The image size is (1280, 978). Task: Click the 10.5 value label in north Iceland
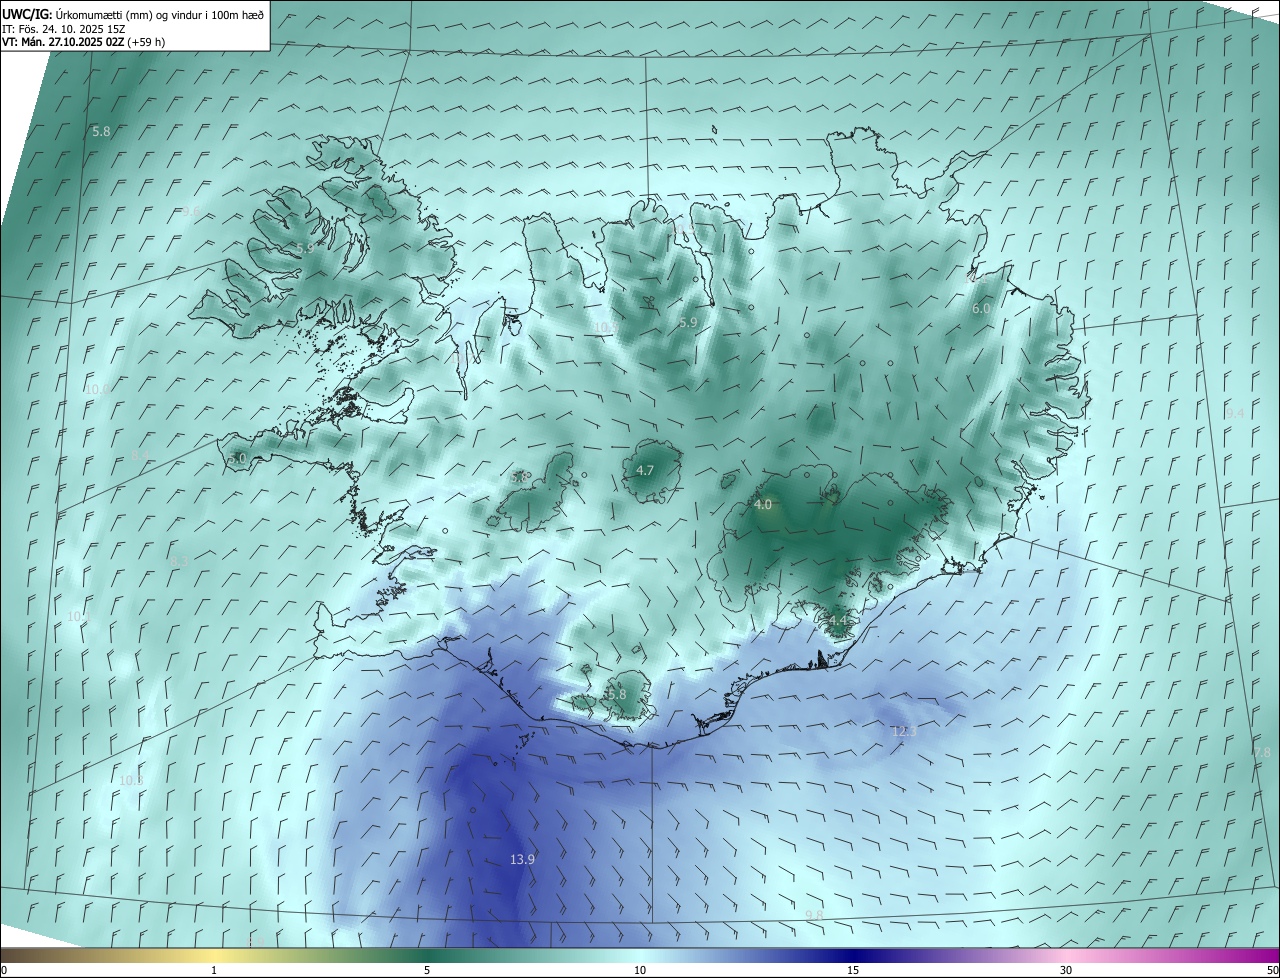(x=605, y=327)
